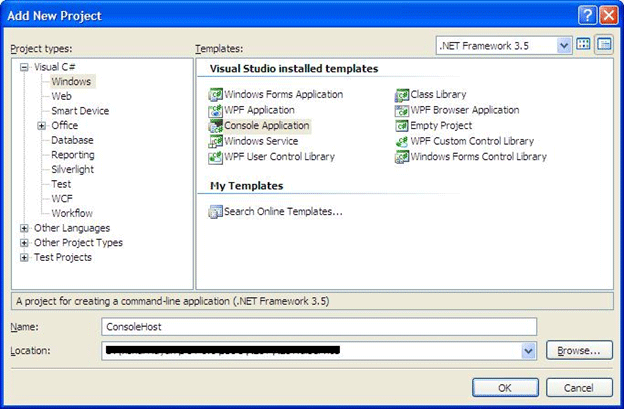This screenshot has height=409, width=624.
Task: Select Web project type
Action: coord(61,96)
